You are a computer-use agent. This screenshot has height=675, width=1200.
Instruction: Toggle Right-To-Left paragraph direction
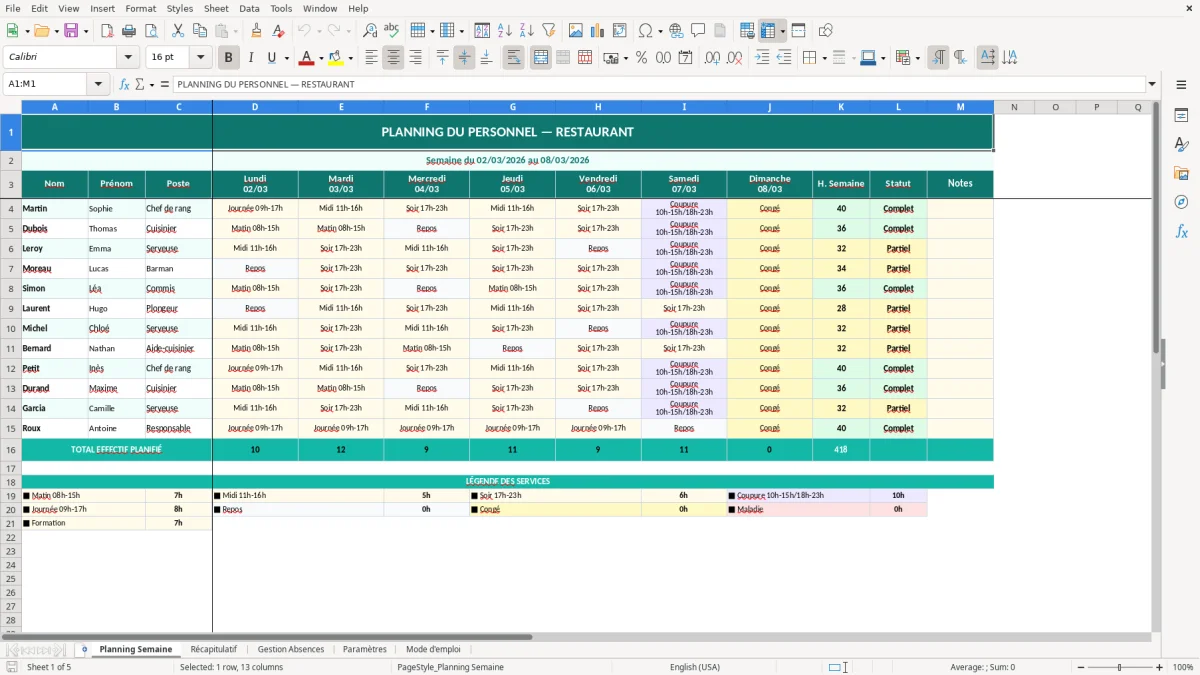click(960, 58)
